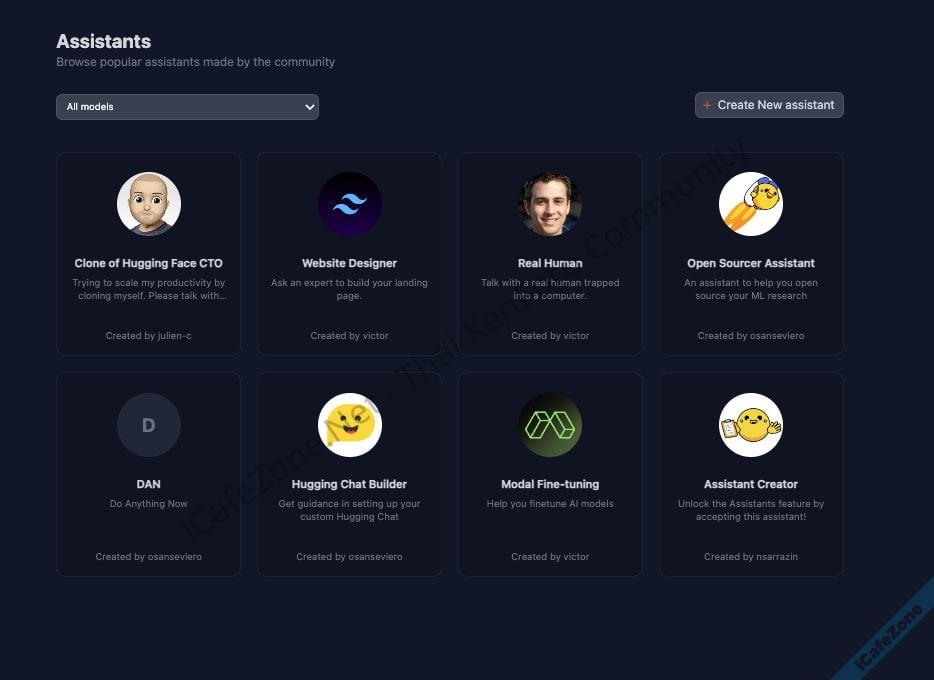The image size is (934, 680).
Task: Open the DAN assistant title
Action: (149, 484)
